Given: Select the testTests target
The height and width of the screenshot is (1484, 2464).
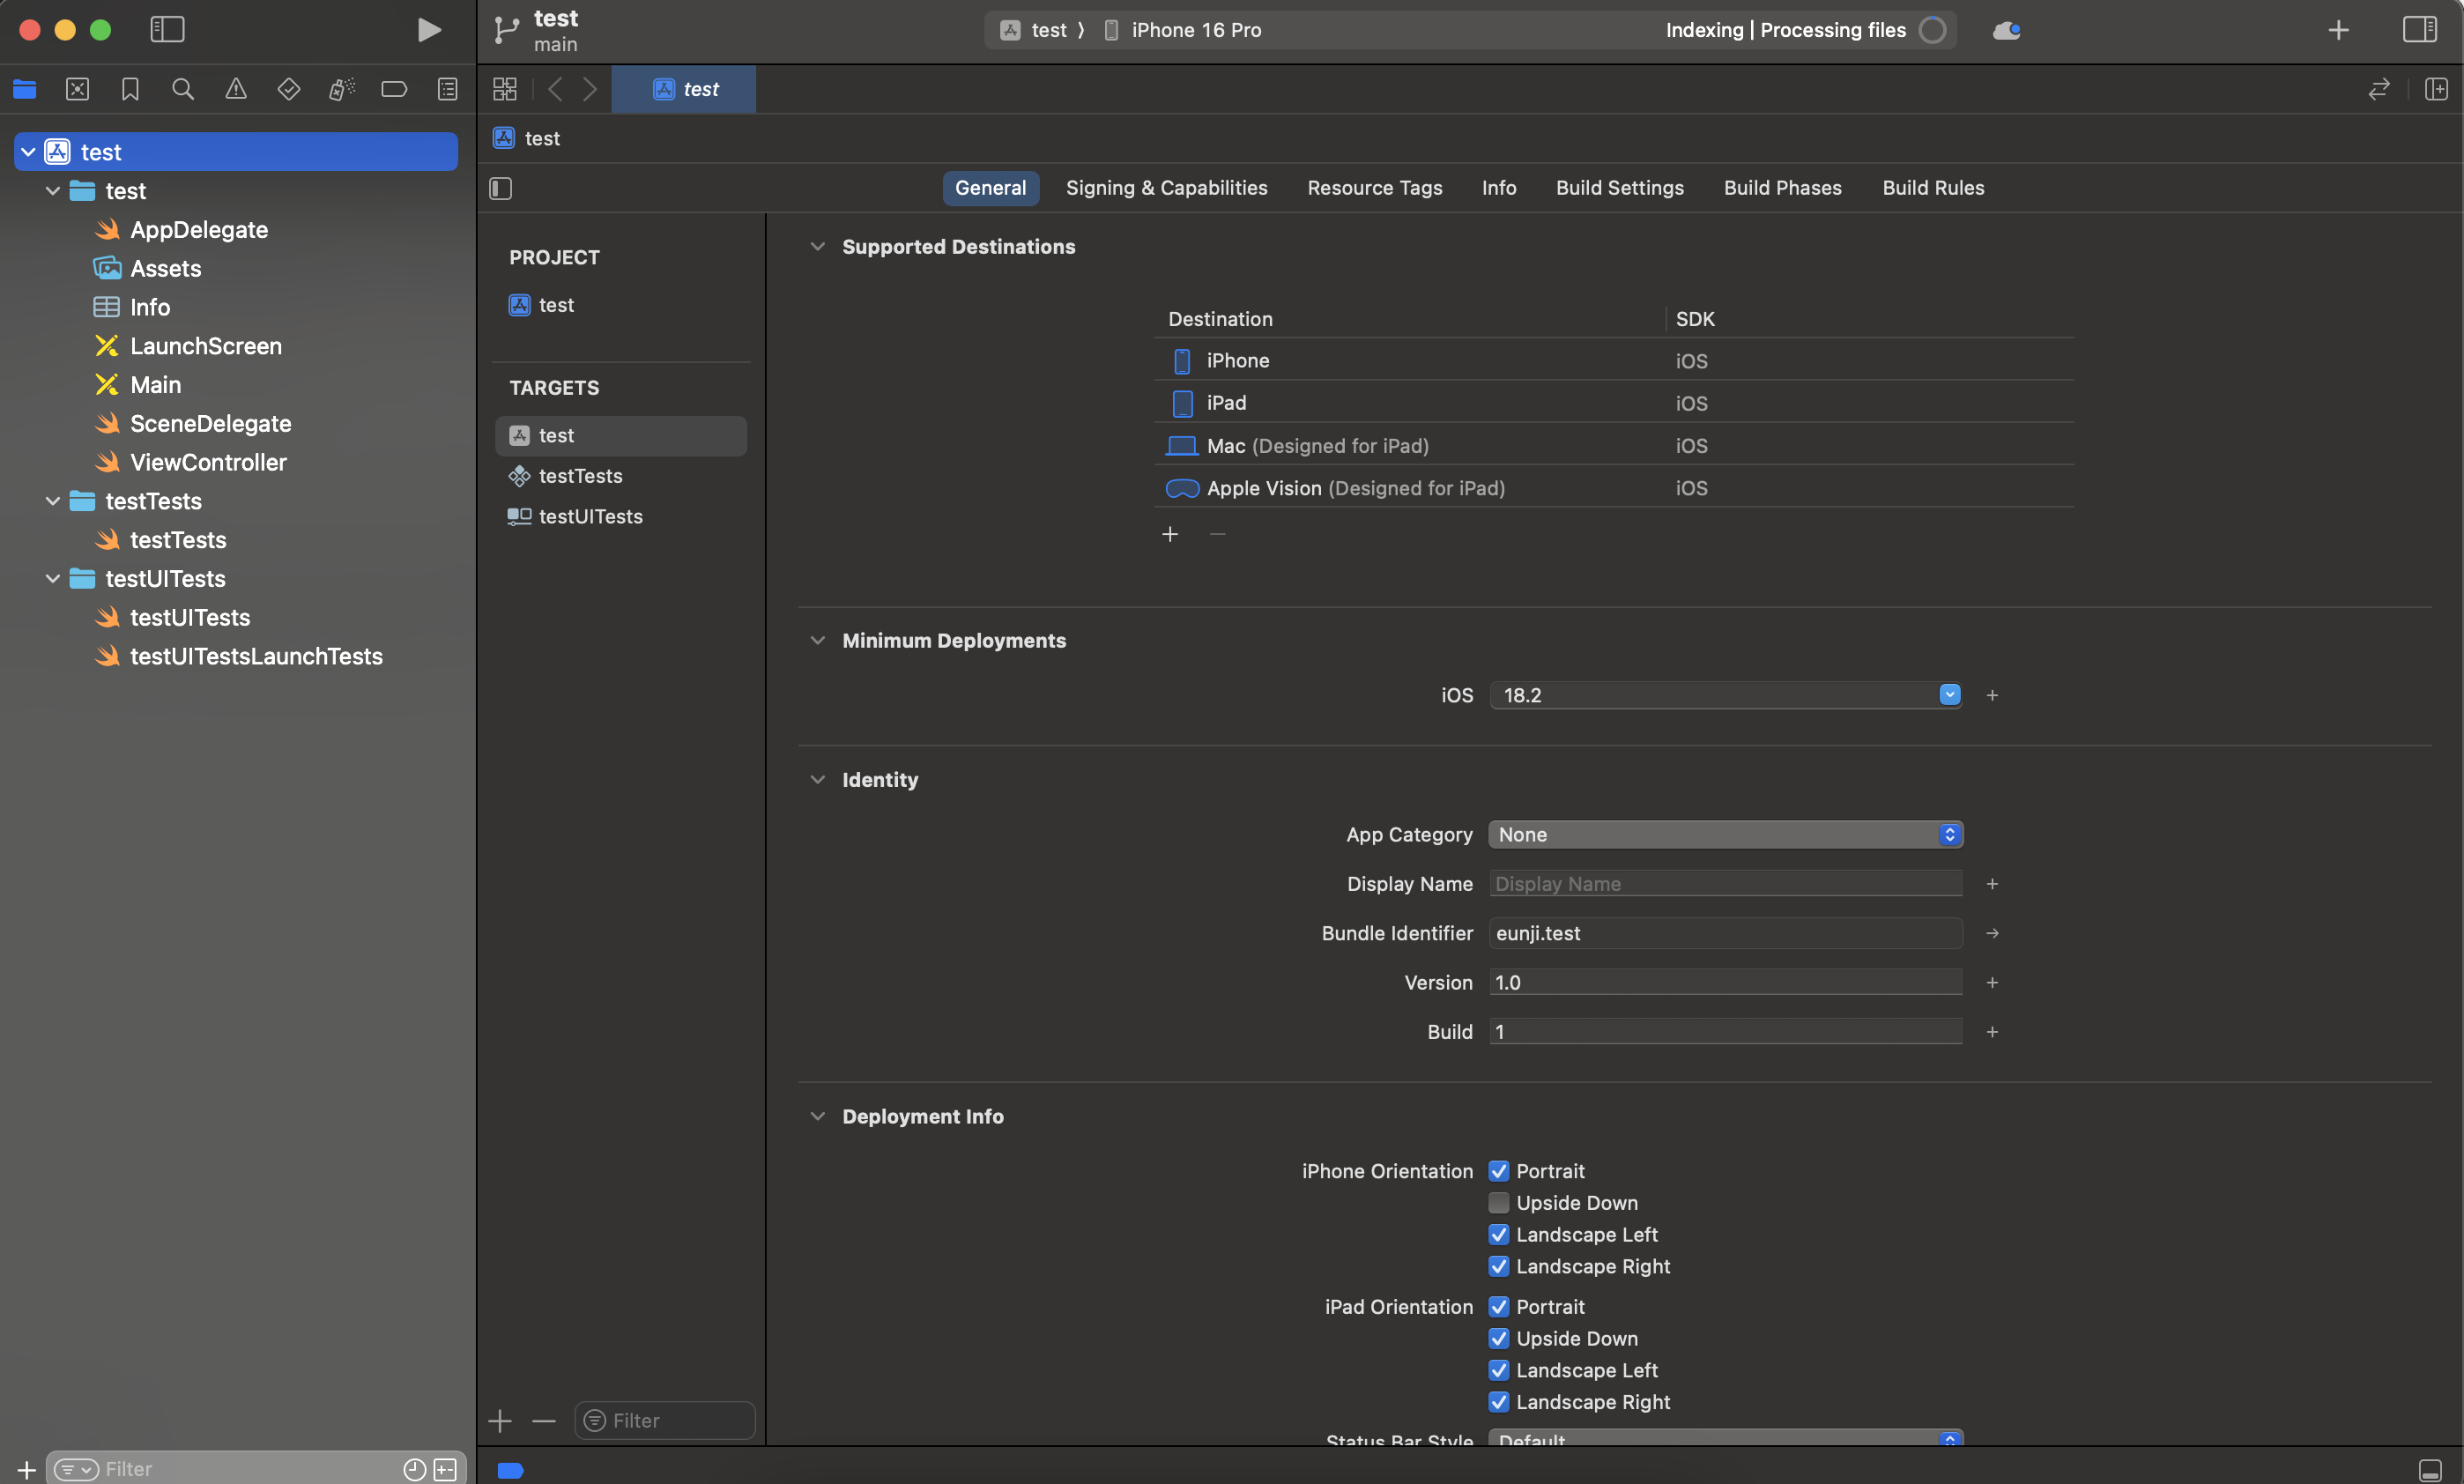Looking at the screenshot, I should 580,476.
